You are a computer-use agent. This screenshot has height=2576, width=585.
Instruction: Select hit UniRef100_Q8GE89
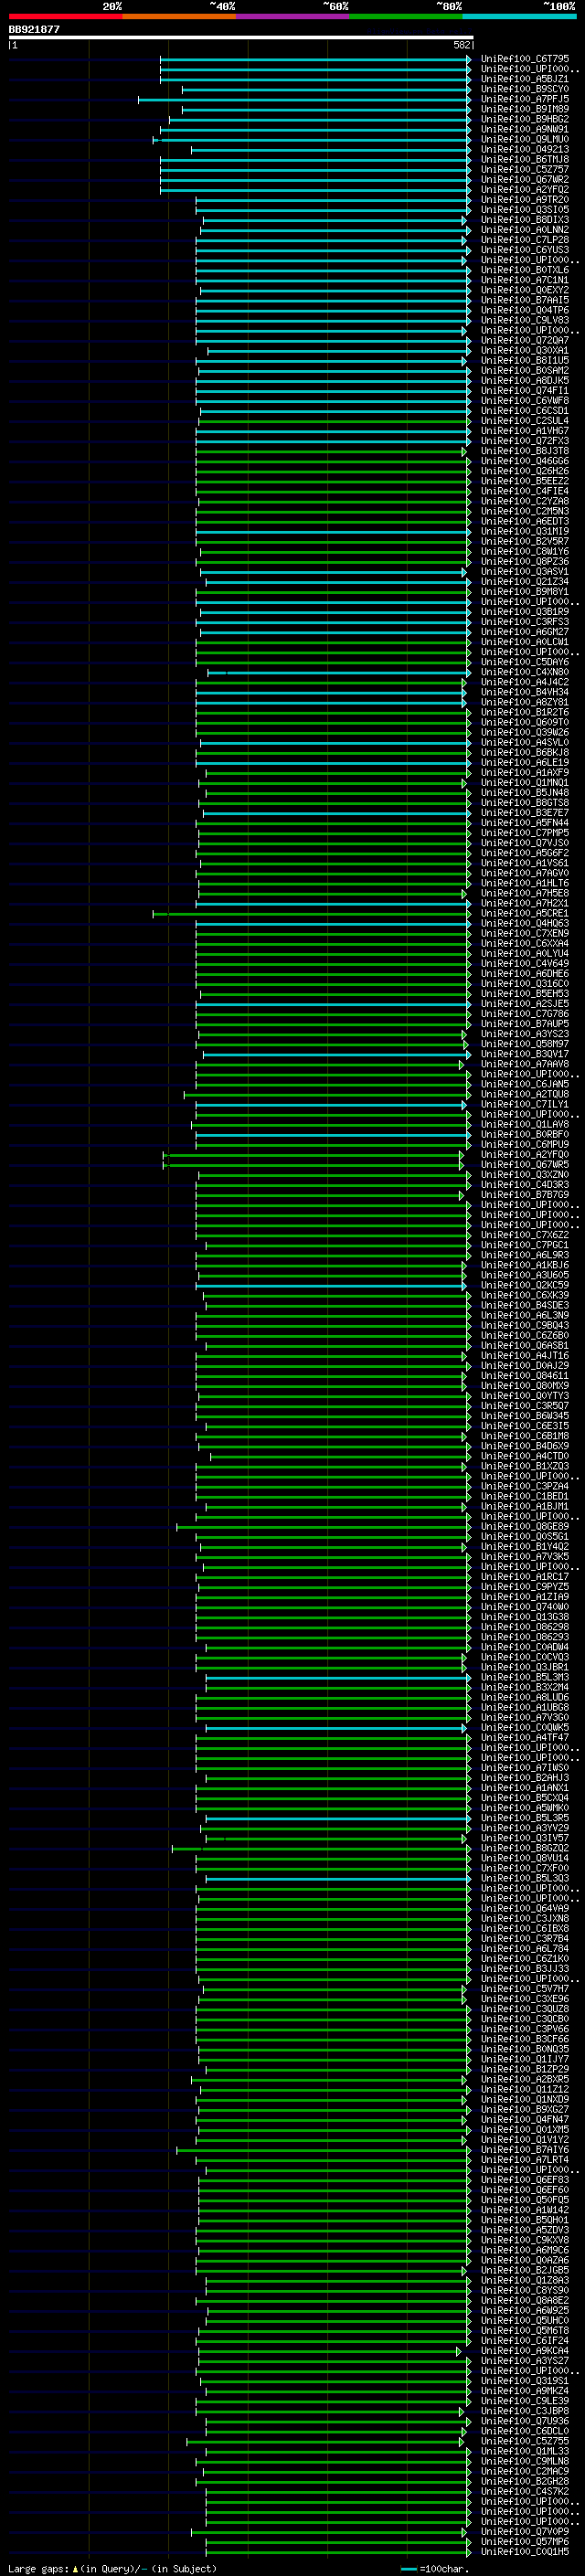pos(524,1526)
